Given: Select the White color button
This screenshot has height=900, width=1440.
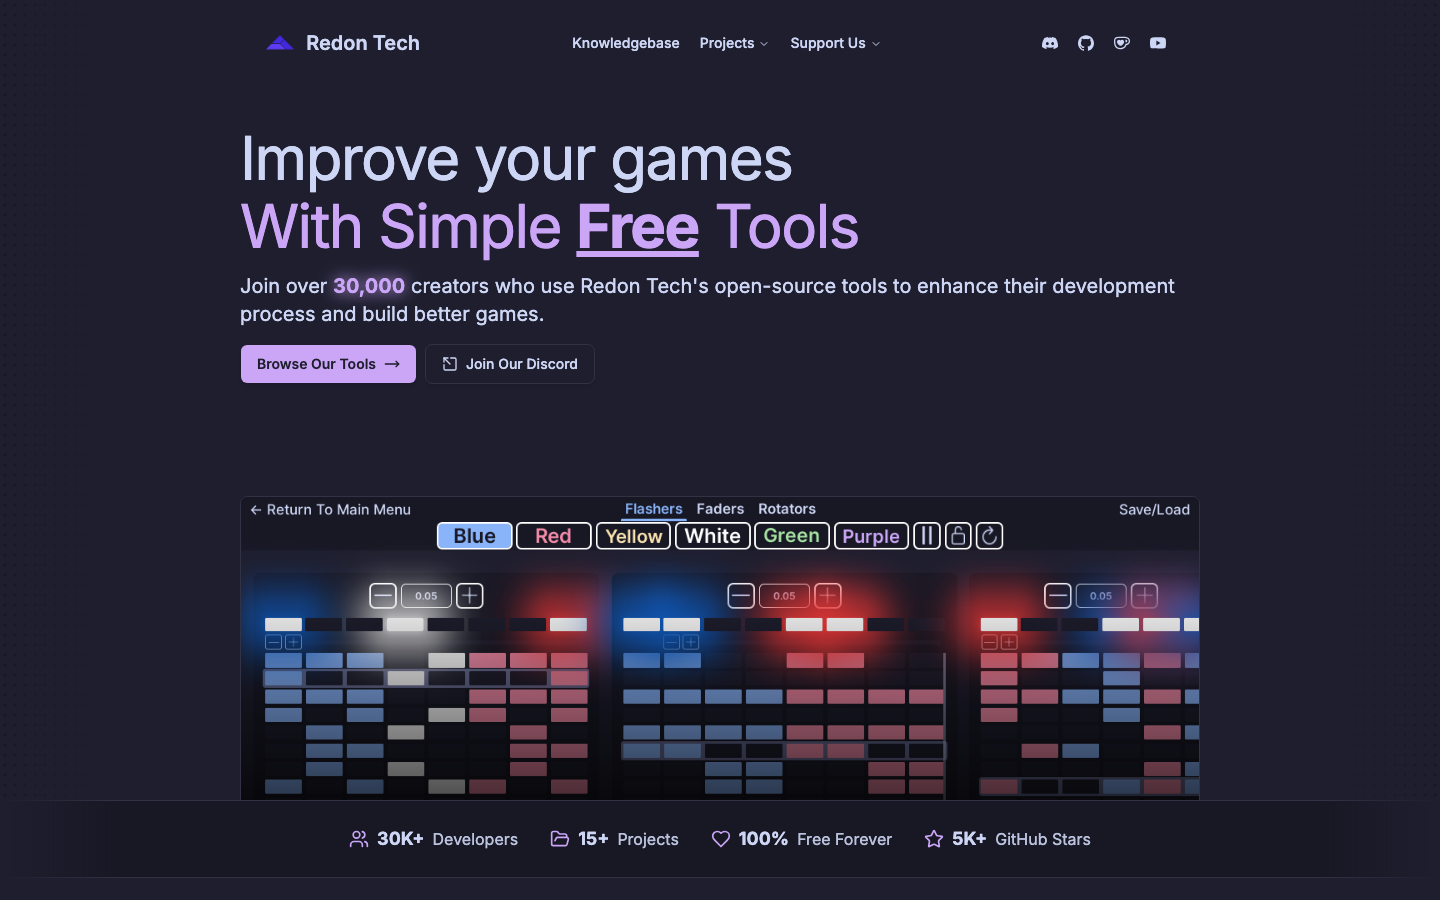Looking at the screenshot, I should click(713, 536).
